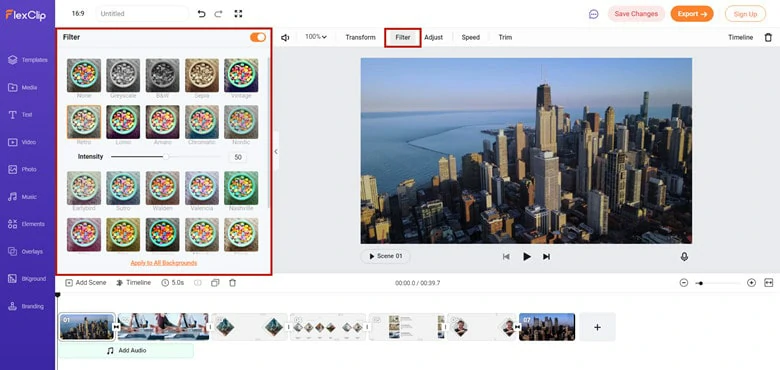
Task: Click the Intensity slider handle
Action: pyautogui.click(x=166, y=157)
